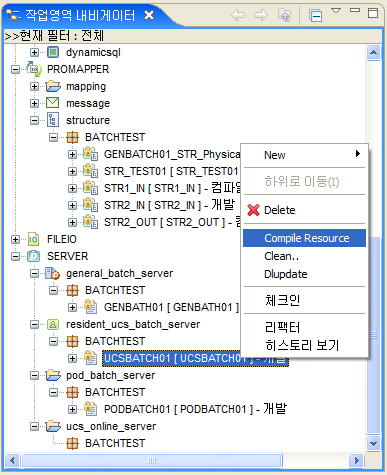Screen dimensions: 387x475
Task: Choose 히스토리 보기 from the context menu
Action: pyautogui.click(x=305, y=345)
